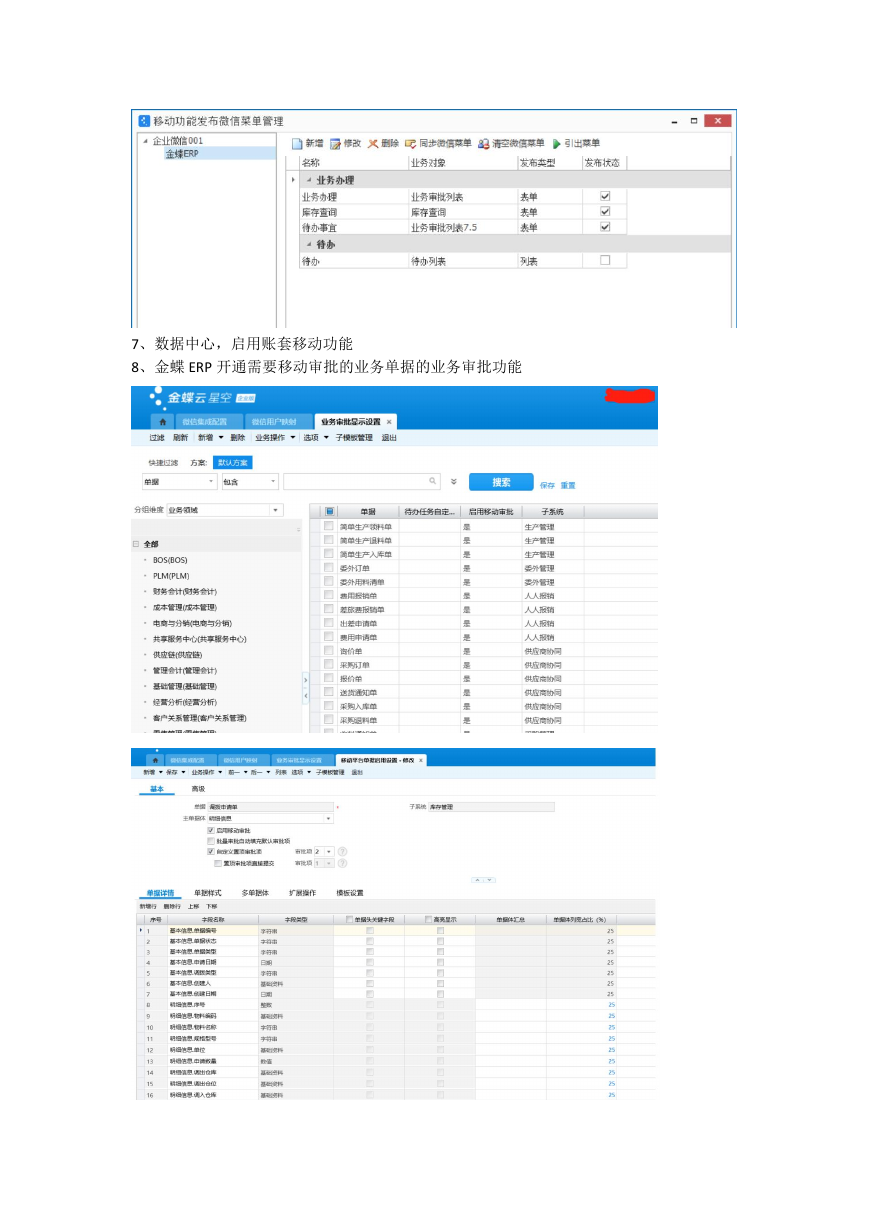Click 刷新 in the 业务审批显示设置 toolbar
The image size is (869, 1228).
tap(180, 437)
